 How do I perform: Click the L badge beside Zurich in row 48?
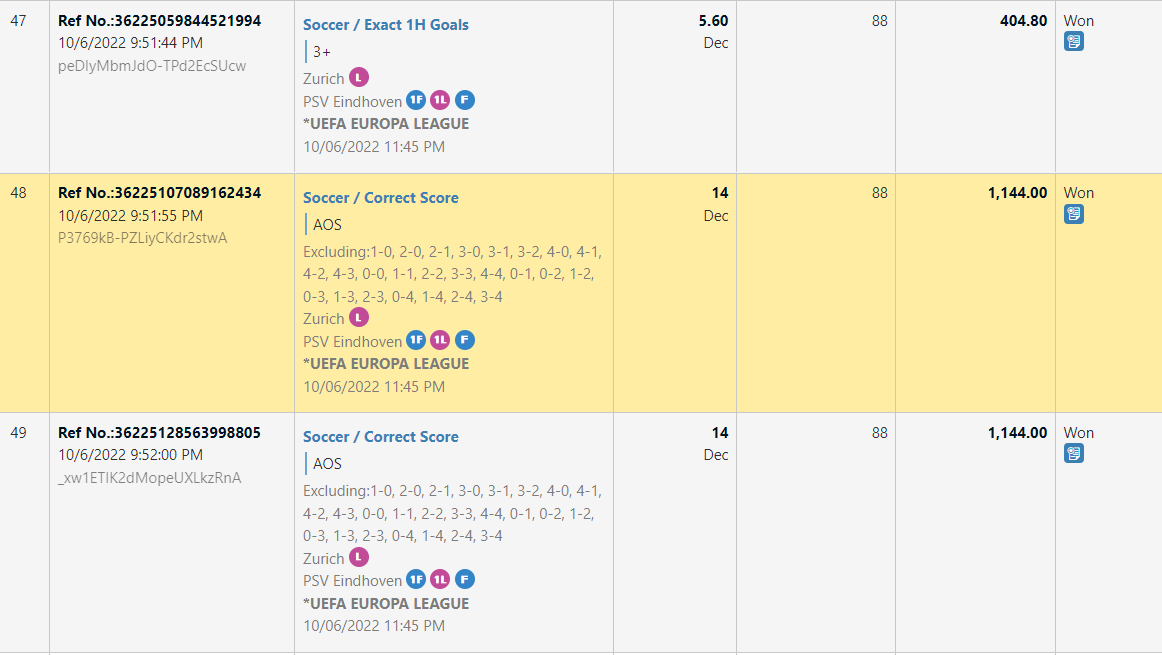coord(359,318)
